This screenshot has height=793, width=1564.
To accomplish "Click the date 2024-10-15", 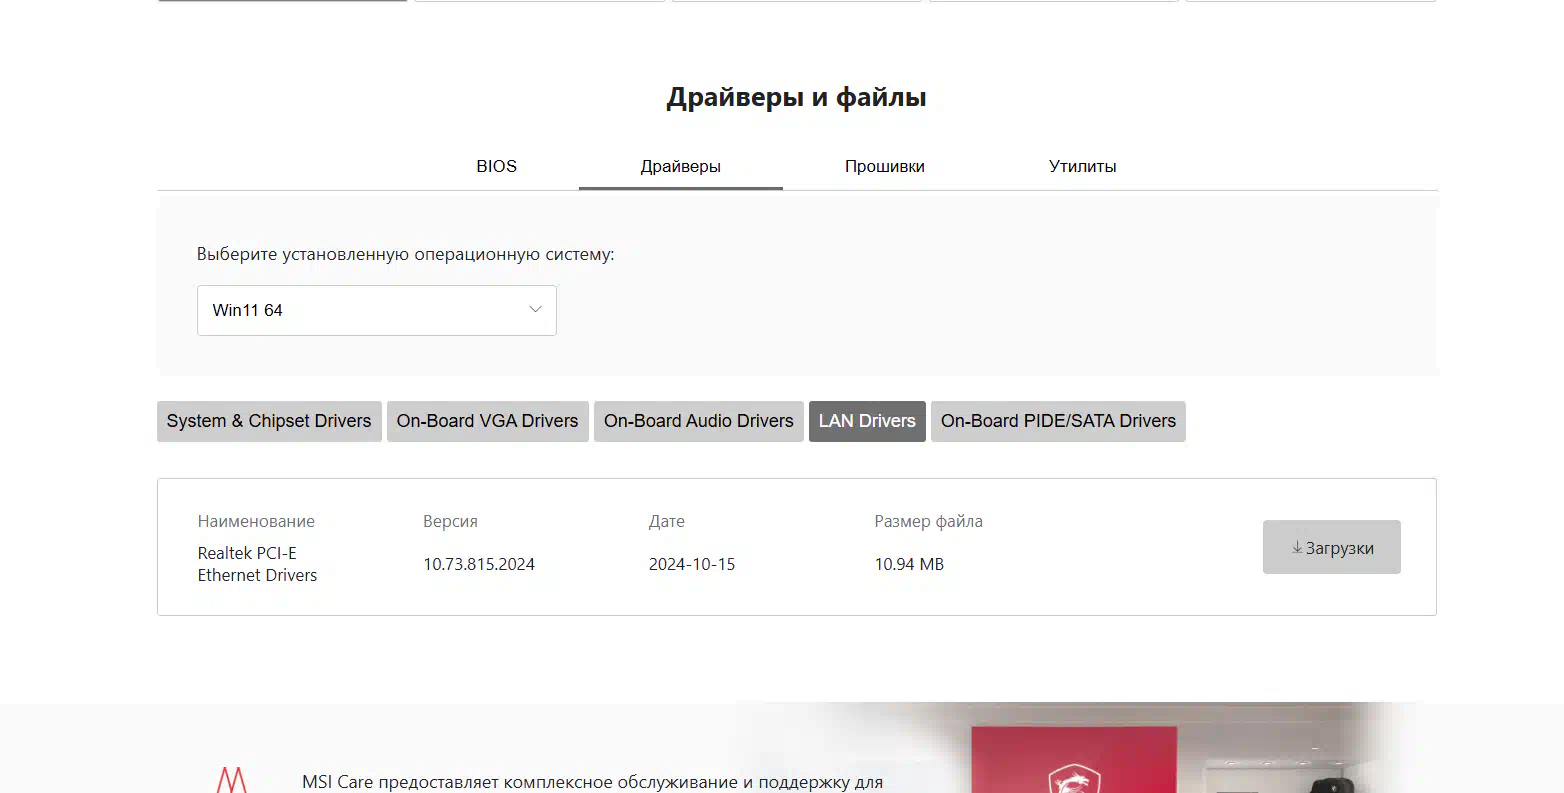I will [692, 564].
